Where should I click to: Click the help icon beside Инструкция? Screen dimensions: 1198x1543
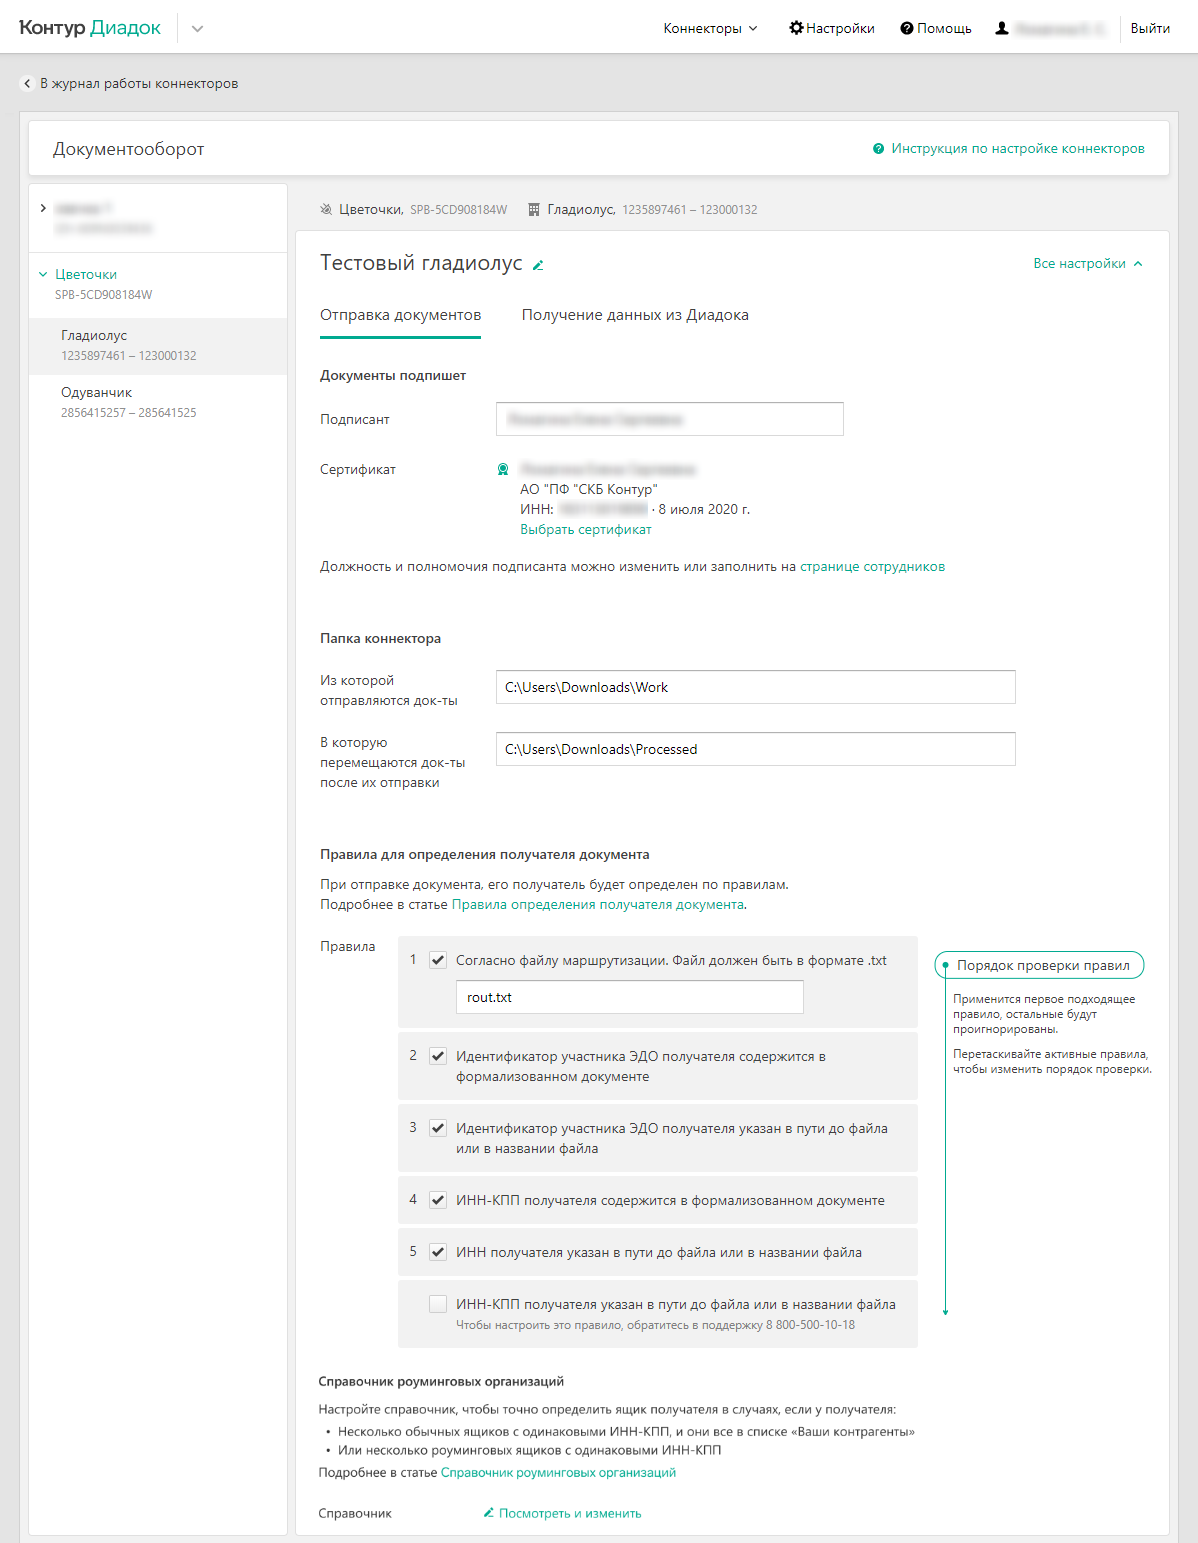(x=879, y=149)
